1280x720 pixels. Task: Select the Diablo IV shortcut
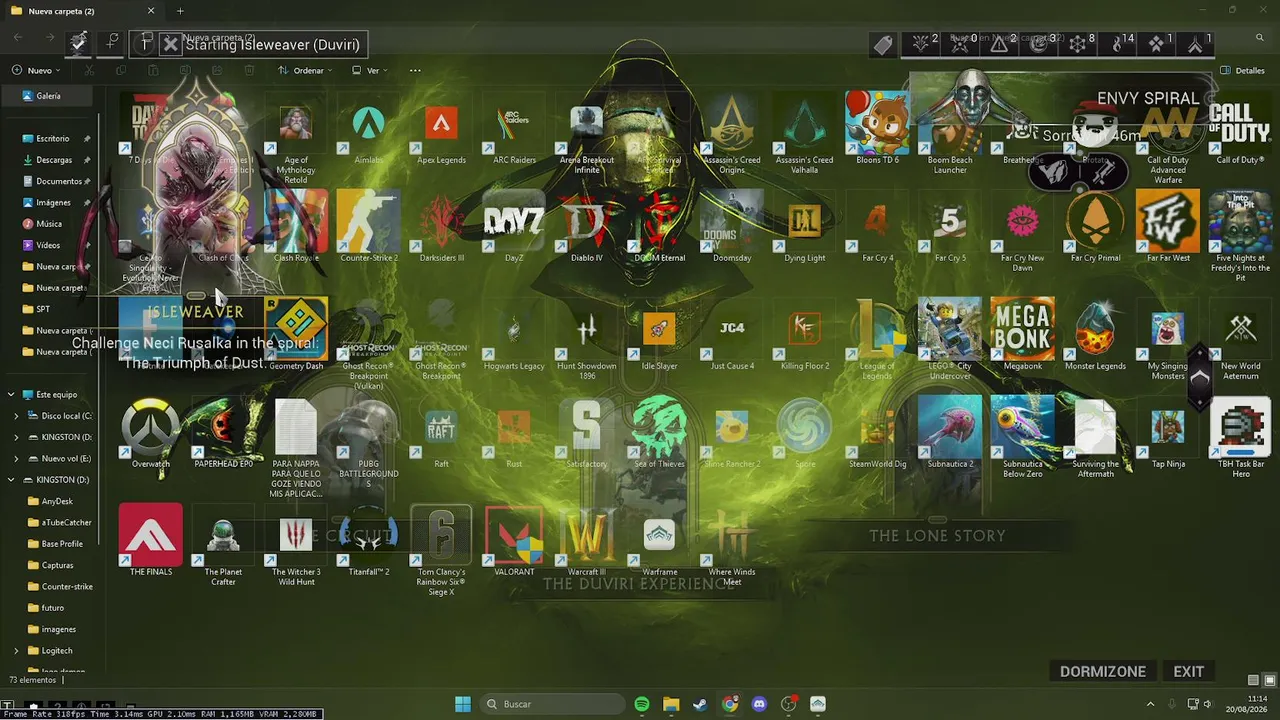click(x=587, y=228)
